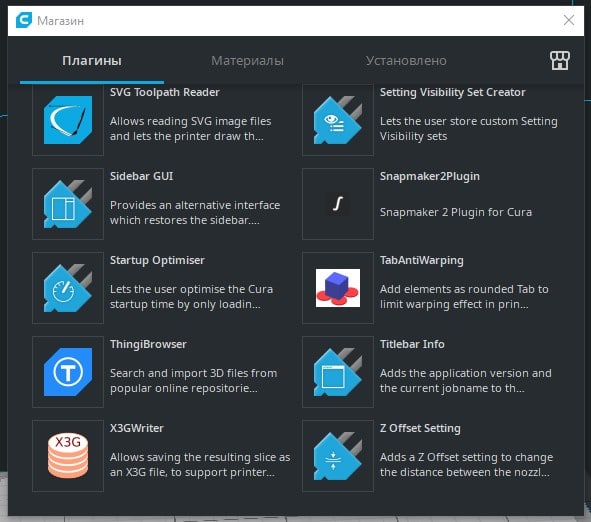Image resolution: width=591 pixels, height=522 pixels.
Task: Open the Startup Optimiser plugin icon
Action: 68,288
